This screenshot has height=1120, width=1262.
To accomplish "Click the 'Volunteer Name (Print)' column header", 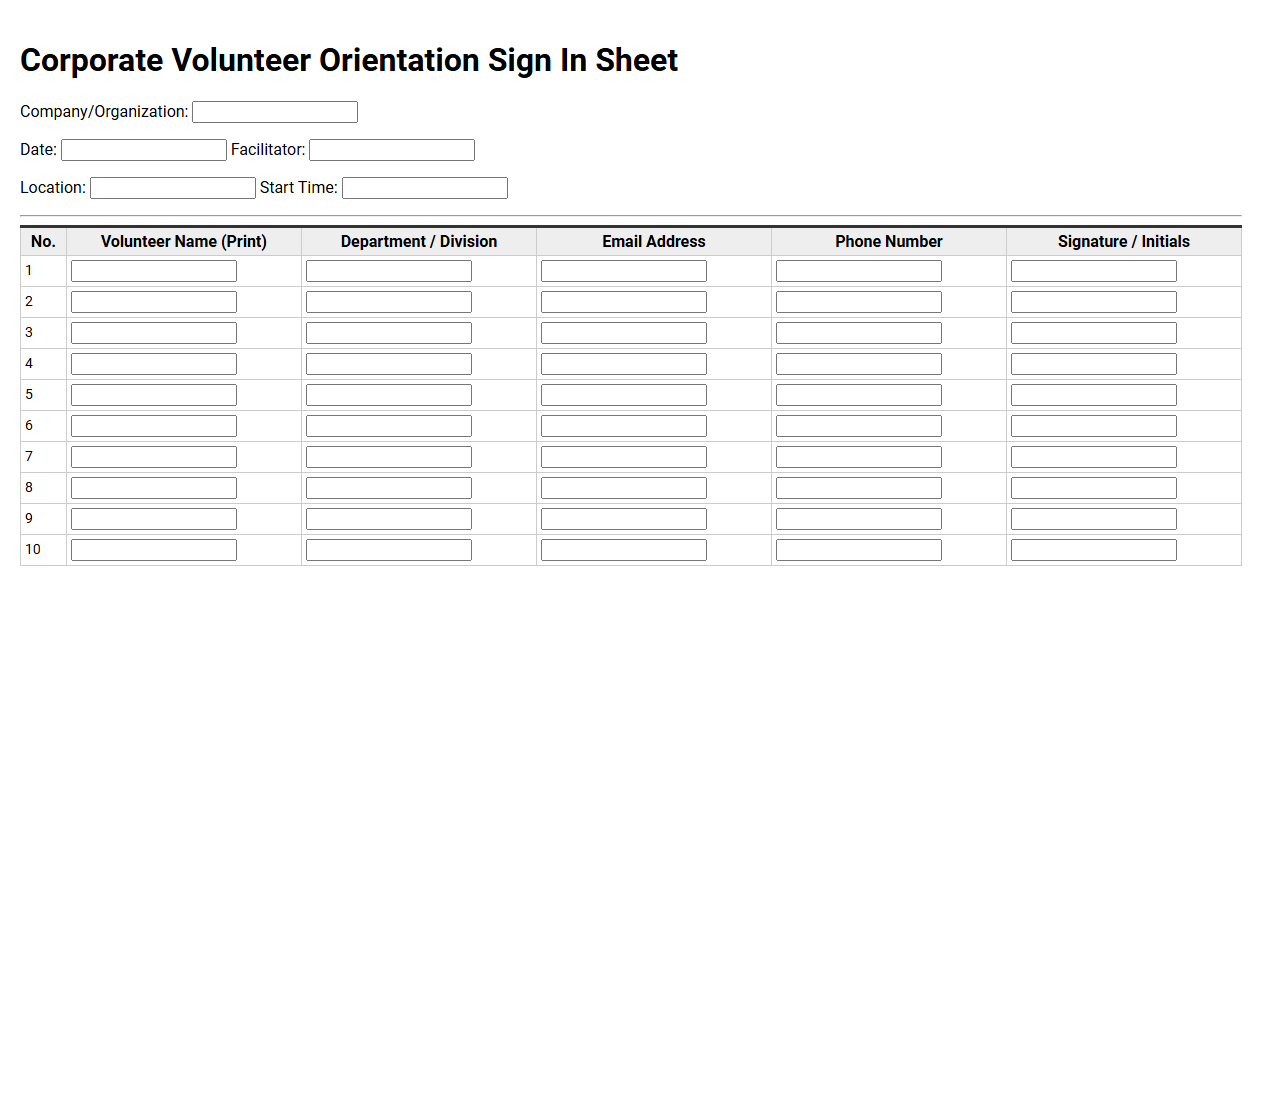I will pos(184,242).
